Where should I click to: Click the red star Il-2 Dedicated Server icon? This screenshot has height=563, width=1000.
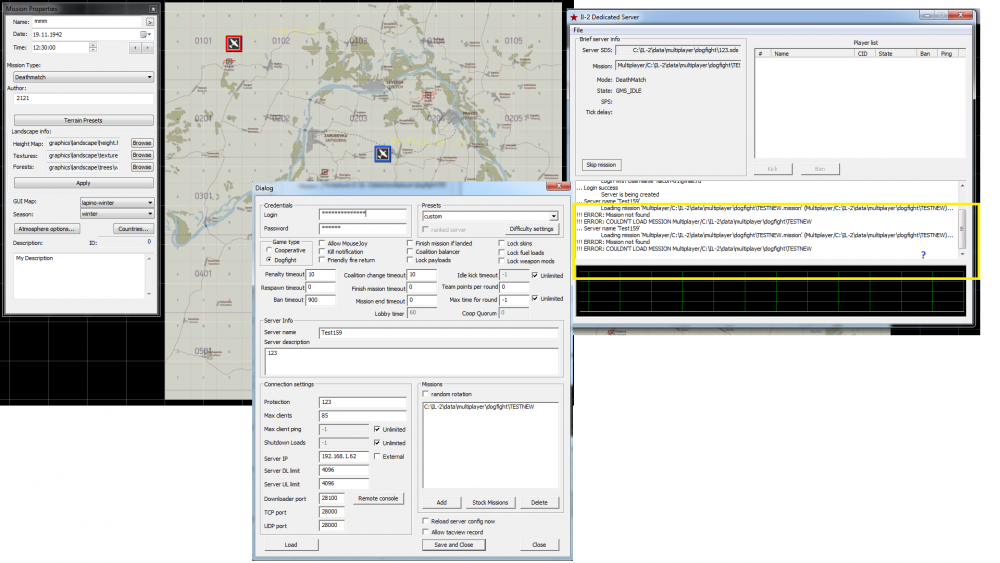(x=573, y=17)
